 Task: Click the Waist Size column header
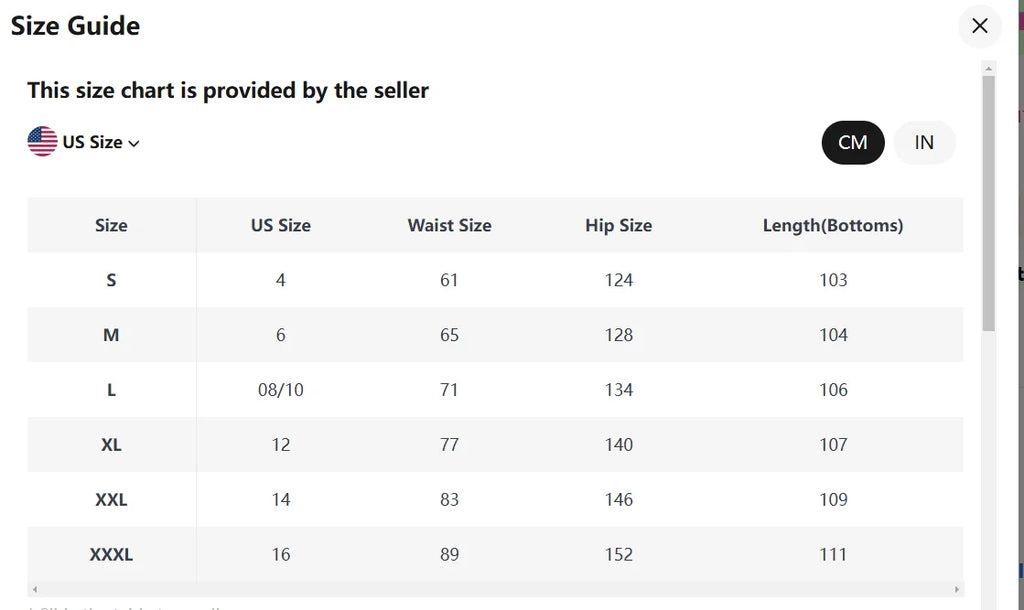pos(449,225)
